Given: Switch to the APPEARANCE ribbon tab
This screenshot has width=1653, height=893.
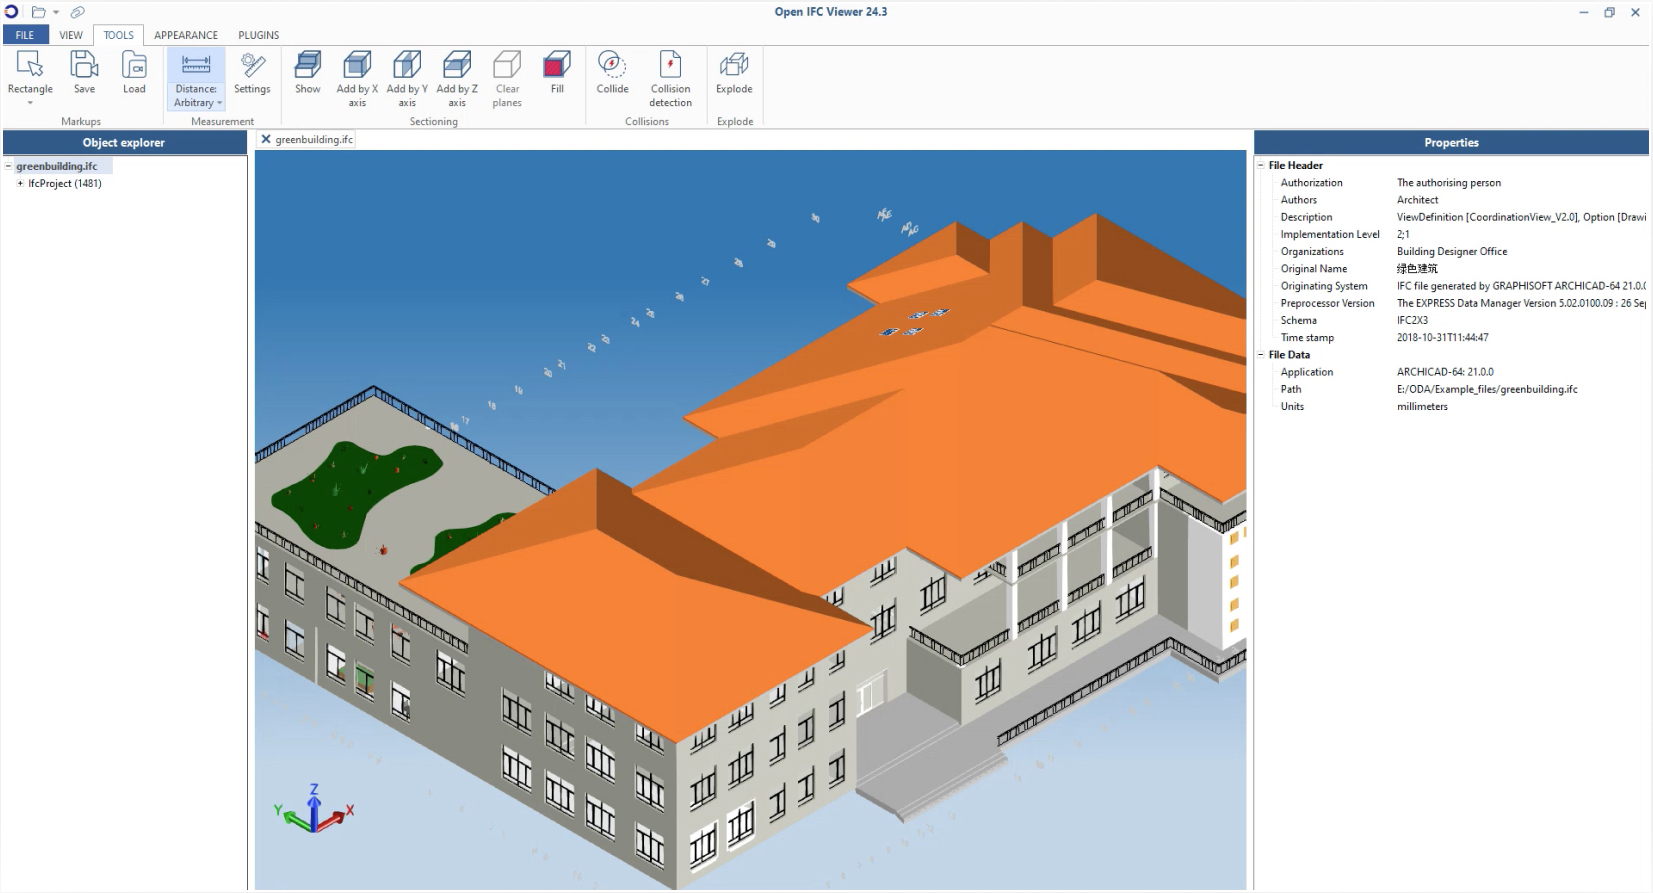Looking at the screenshot, I should point(186,35).
